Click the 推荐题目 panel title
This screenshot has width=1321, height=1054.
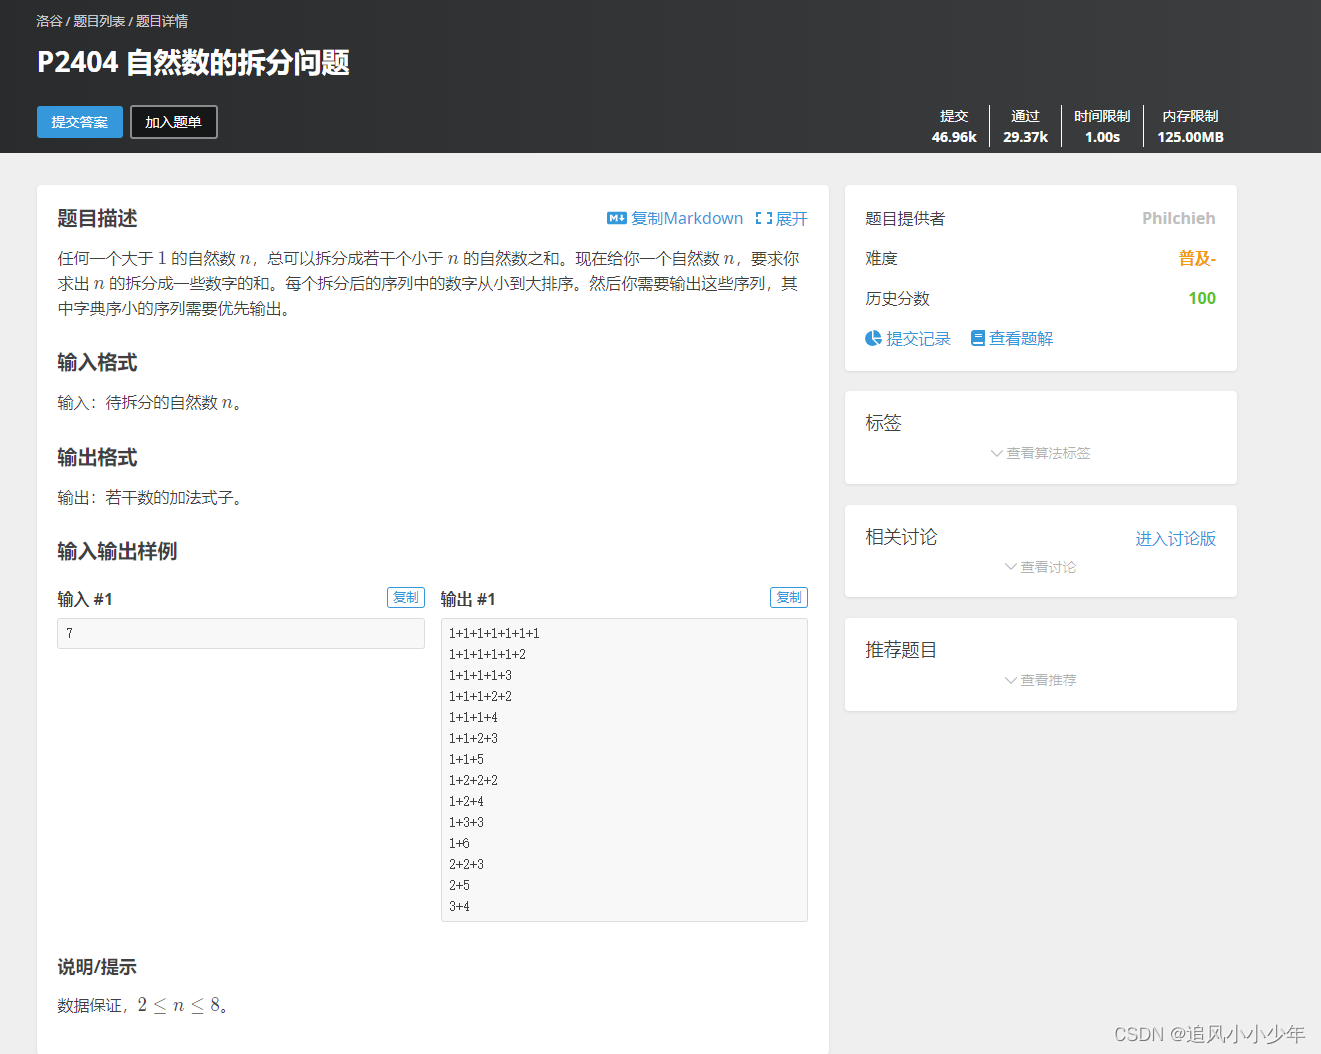pos(901,650)
